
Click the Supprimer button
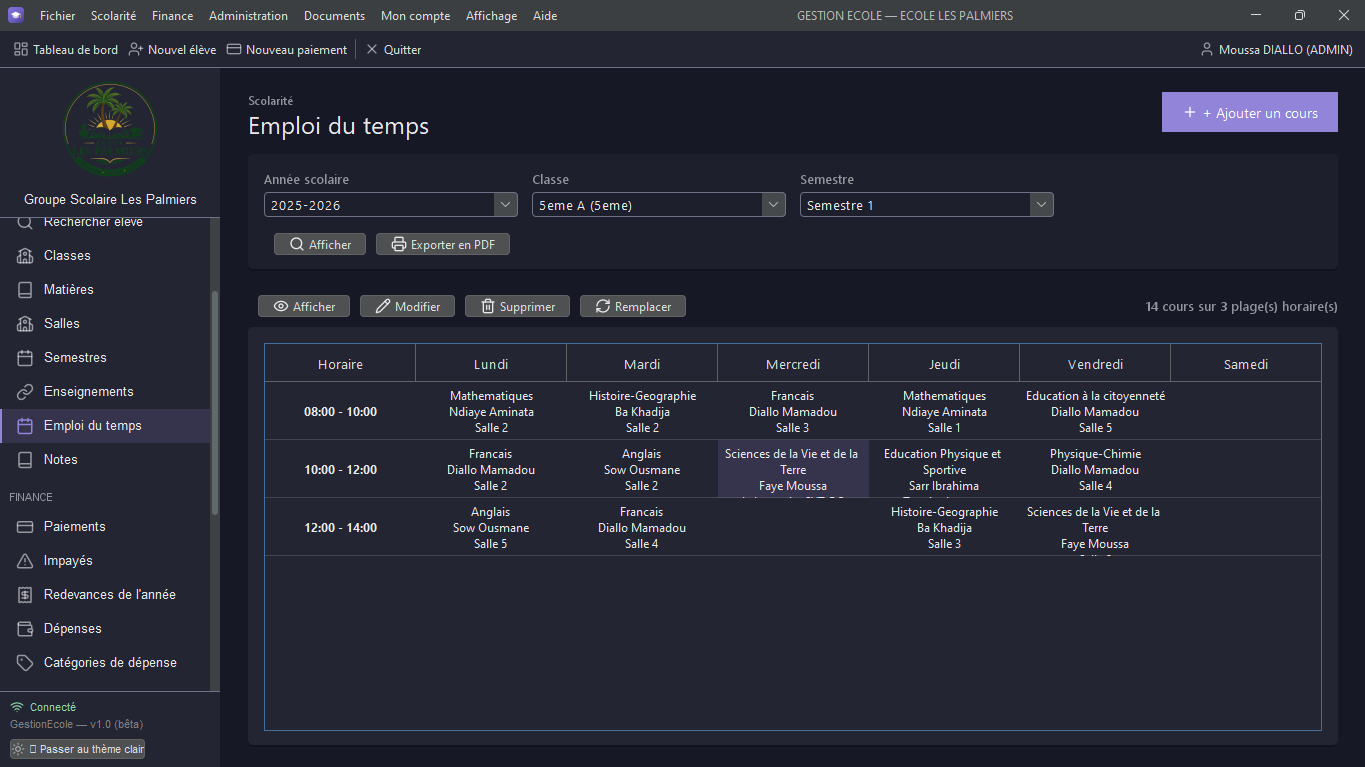517,306
